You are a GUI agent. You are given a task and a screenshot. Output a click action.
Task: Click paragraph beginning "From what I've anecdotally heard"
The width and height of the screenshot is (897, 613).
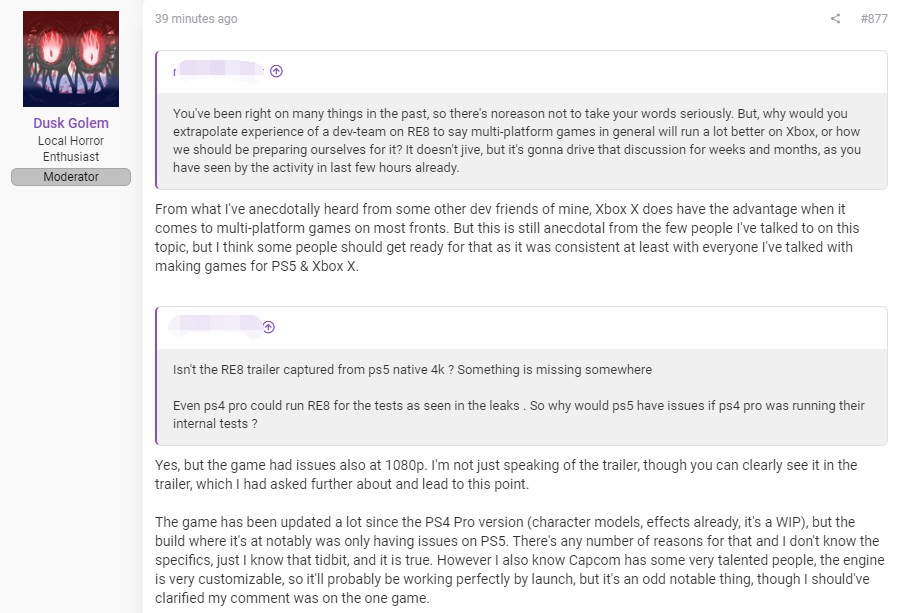pos(507,237)
